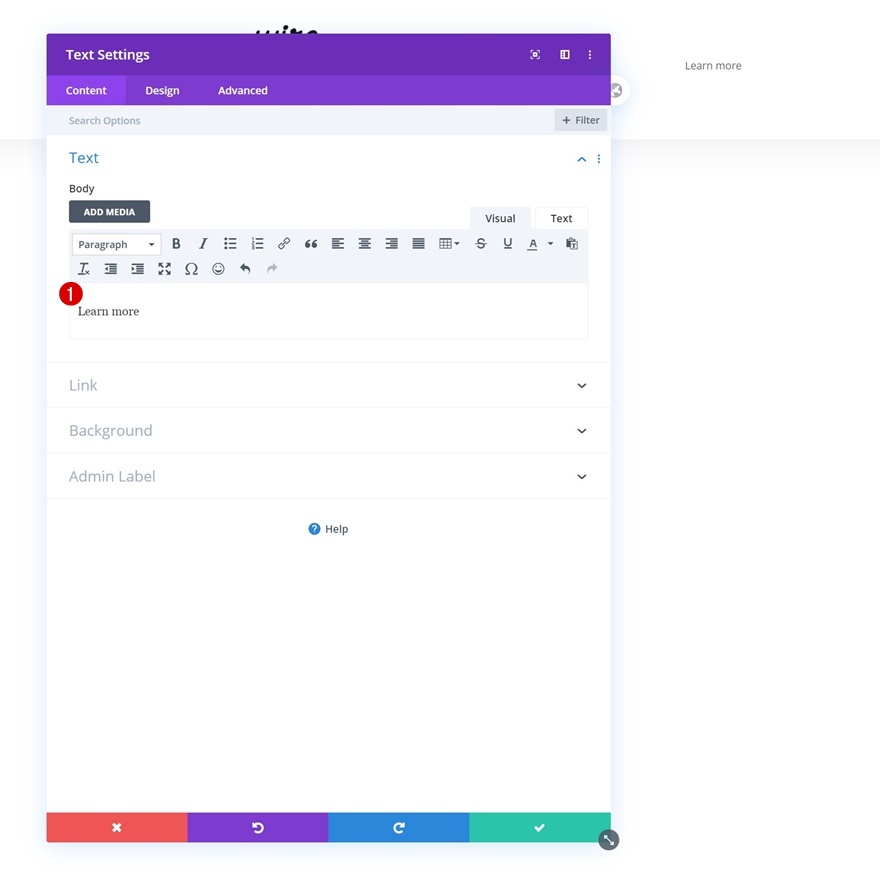The image size is (880, 883).
Task: Expand editor to fullscreen
Action: (164, 269)
